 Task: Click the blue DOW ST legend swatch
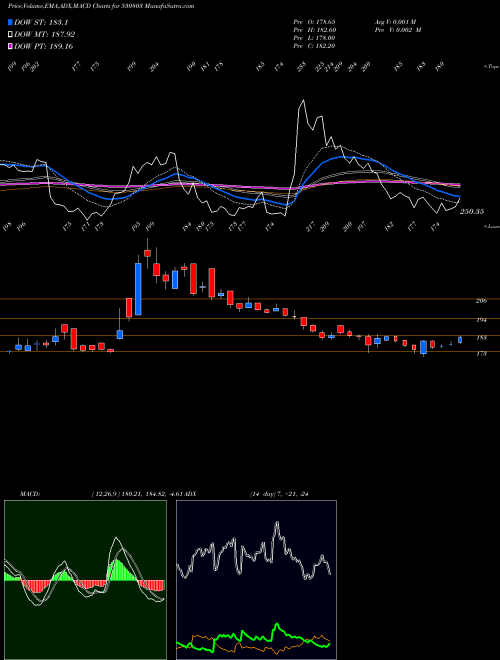10,22
